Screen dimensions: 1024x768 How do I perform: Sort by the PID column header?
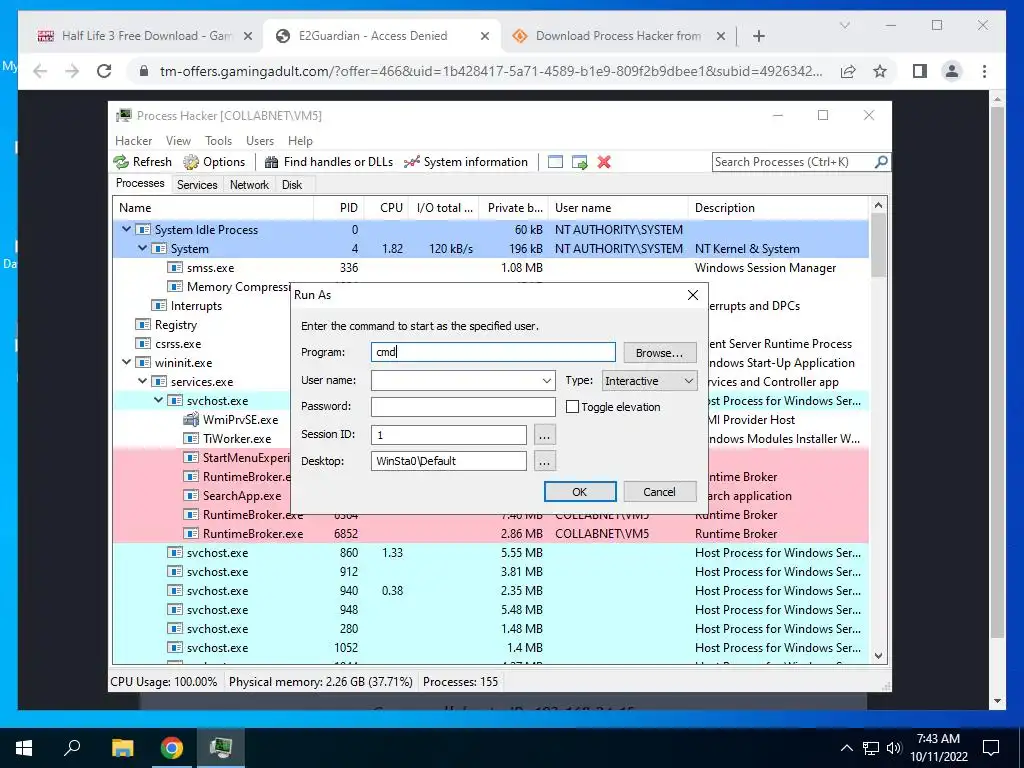[339, 208]
